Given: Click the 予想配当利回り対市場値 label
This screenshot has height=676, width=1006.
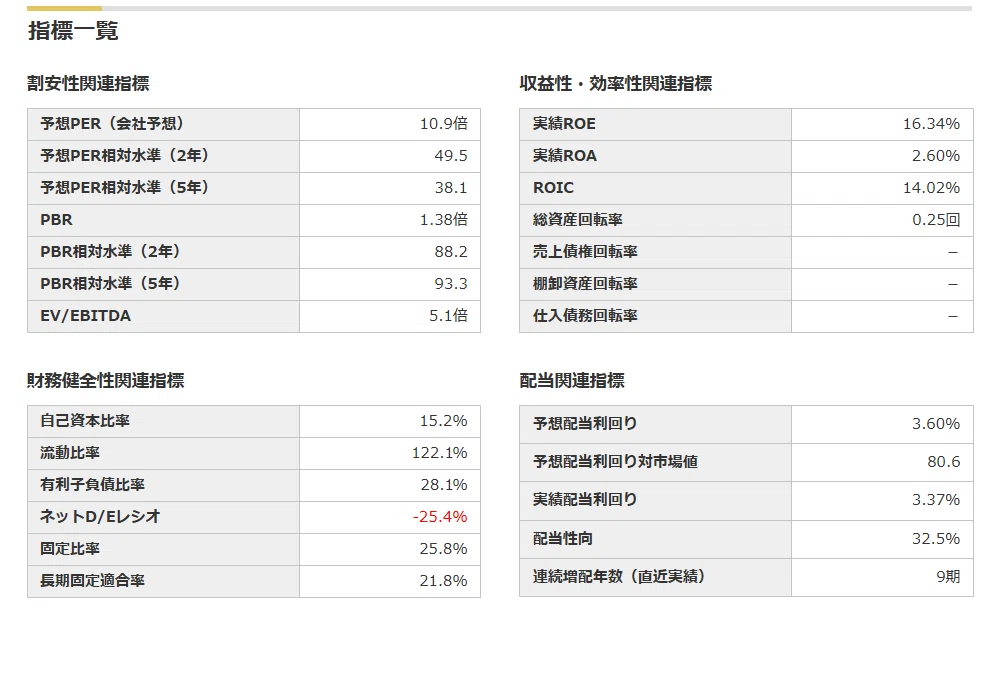Looking at the screenshot, I should (615, 462).
